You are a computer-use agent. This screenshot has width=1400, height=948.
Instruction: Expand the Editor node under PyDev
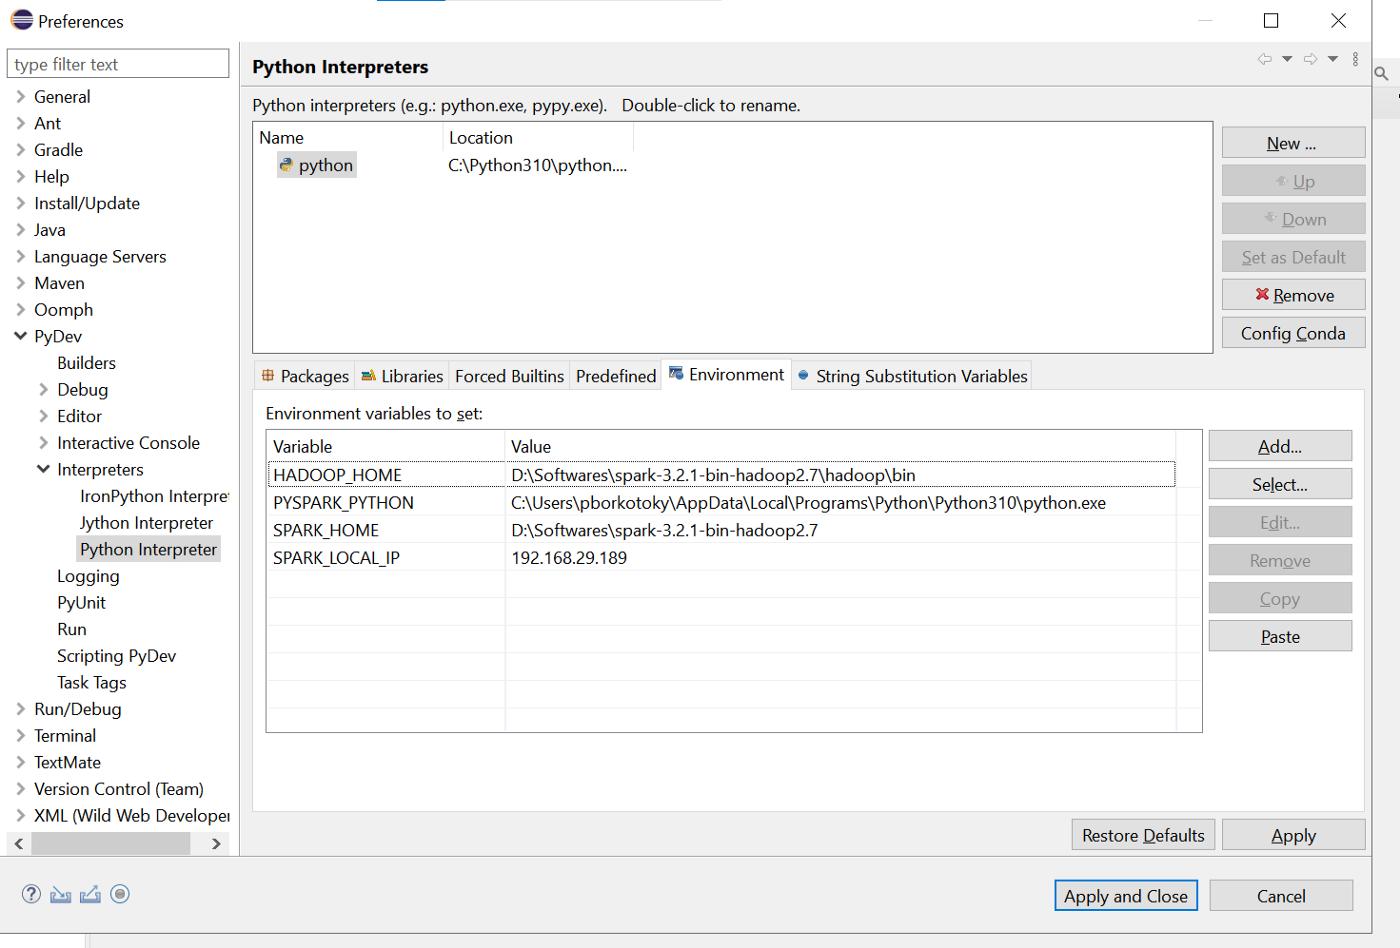coord(43,416)
